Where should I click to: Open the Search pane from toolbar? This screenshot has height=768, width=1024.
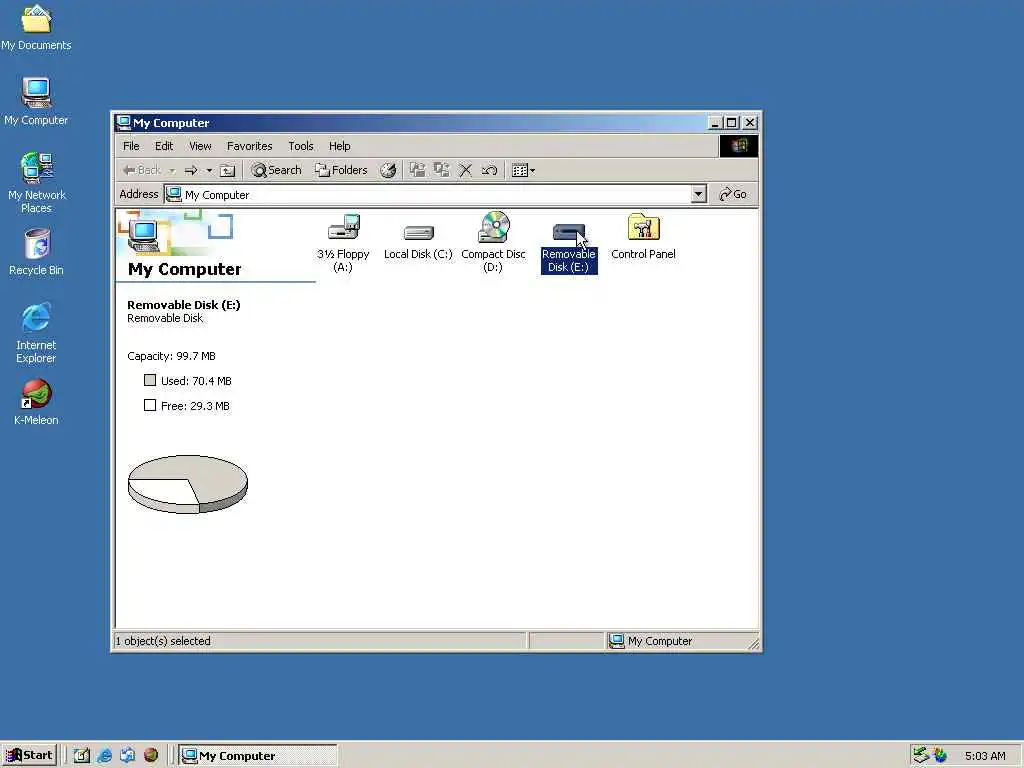(x=276, y=170)
